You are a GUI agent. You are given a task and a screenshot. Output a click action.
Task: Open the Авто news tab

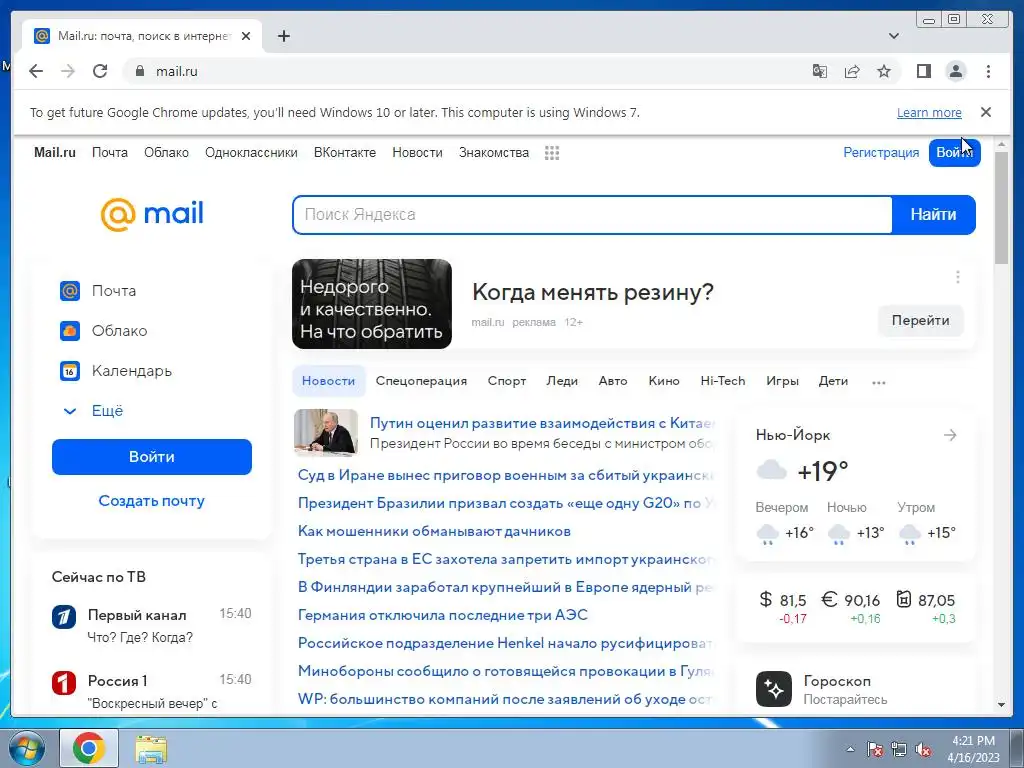pyautogui.click(x=613, y=381)
